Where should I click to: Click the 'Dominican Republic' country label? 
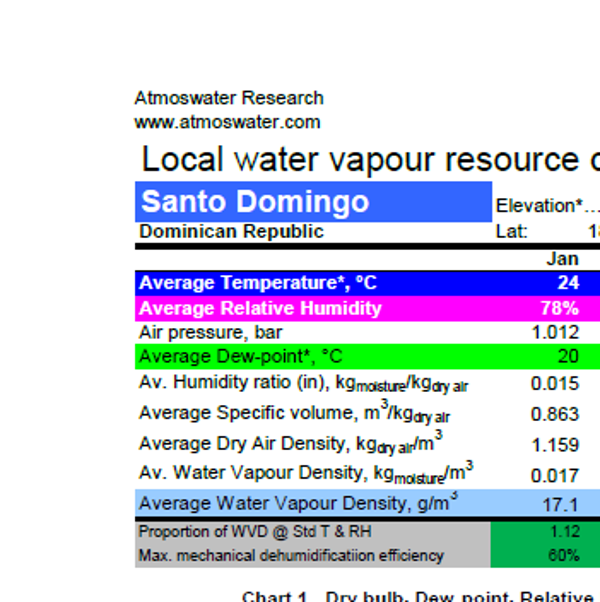[231, 232]
